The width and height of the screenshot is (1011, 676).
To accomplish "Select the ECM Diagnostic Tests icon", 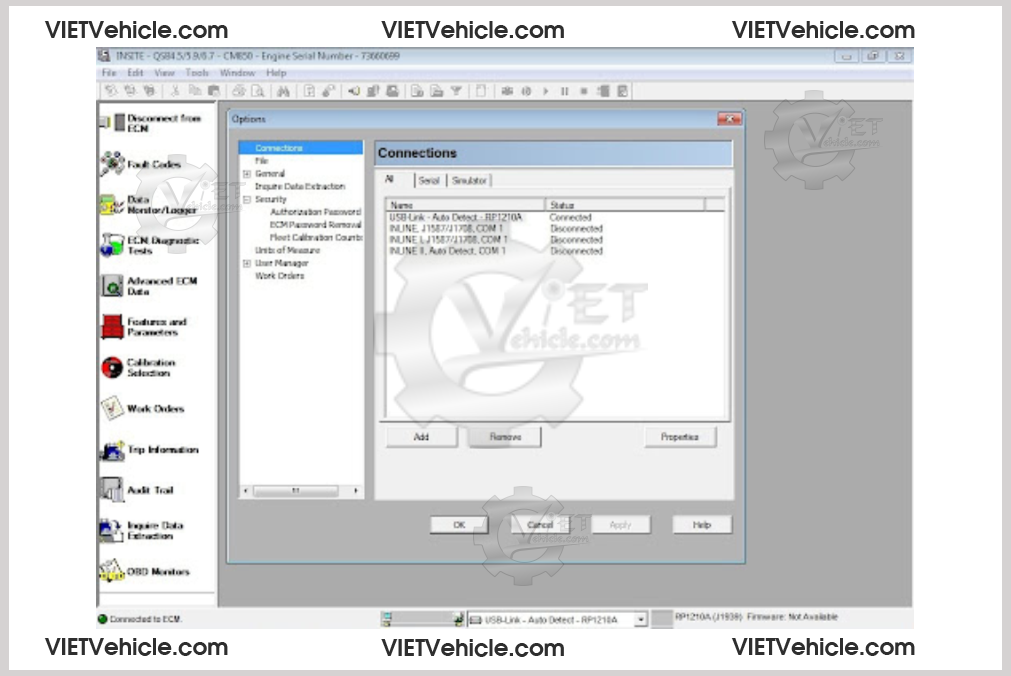I will point(112,245).
